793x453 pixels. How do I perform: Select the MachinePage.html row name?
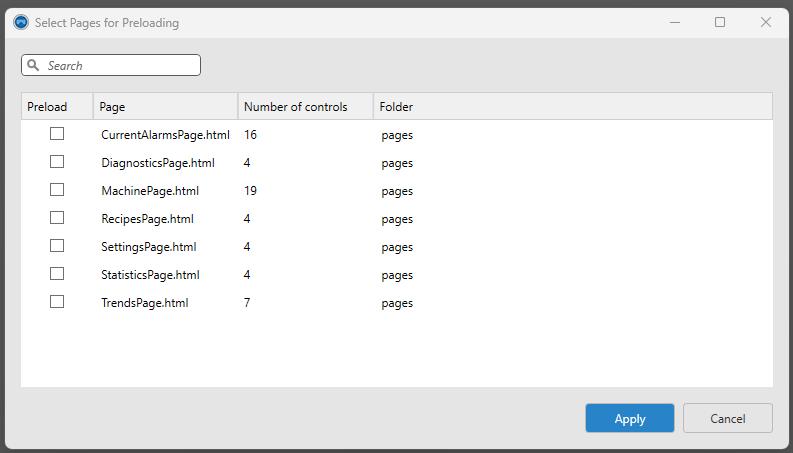pyautogui.click(x=150, y=191)
